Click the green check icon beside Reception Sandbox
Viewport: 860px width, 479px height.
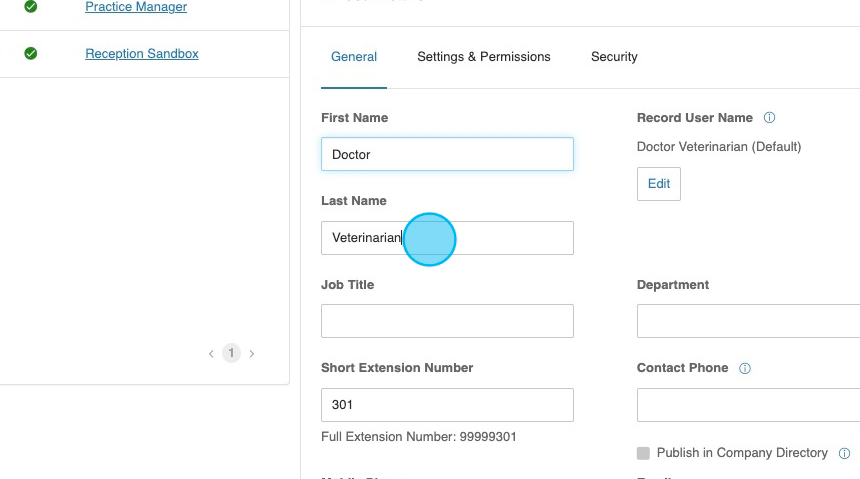[x=31, y=54]
